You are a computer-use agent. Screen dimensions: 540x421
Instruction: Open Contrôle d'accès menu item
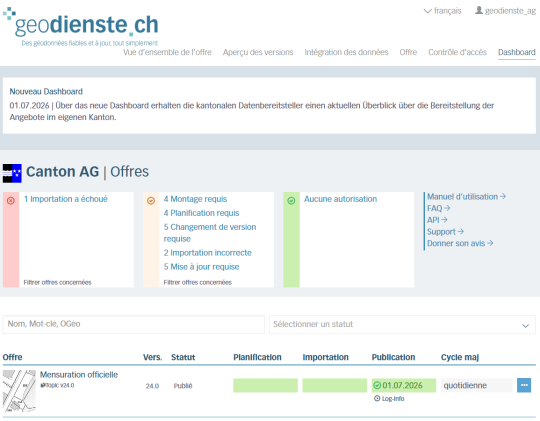(457, 52)
